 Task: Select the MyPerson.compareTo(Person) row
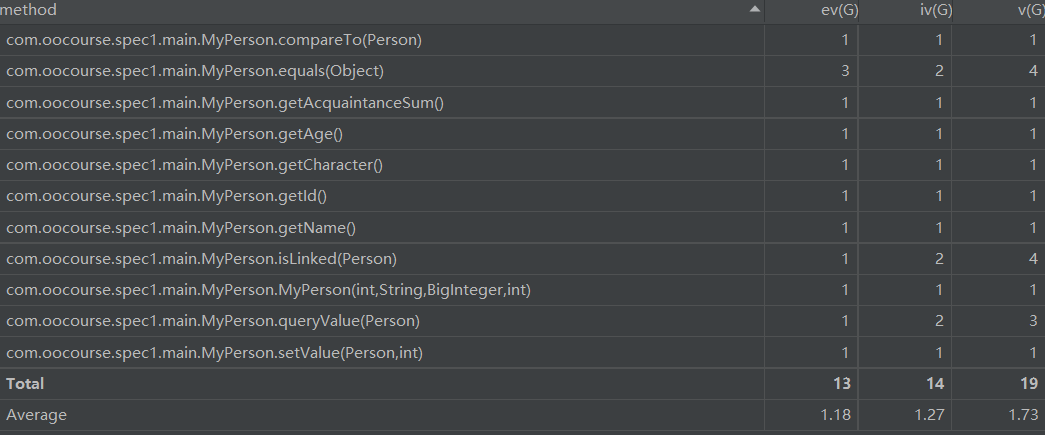pos(522,40)
